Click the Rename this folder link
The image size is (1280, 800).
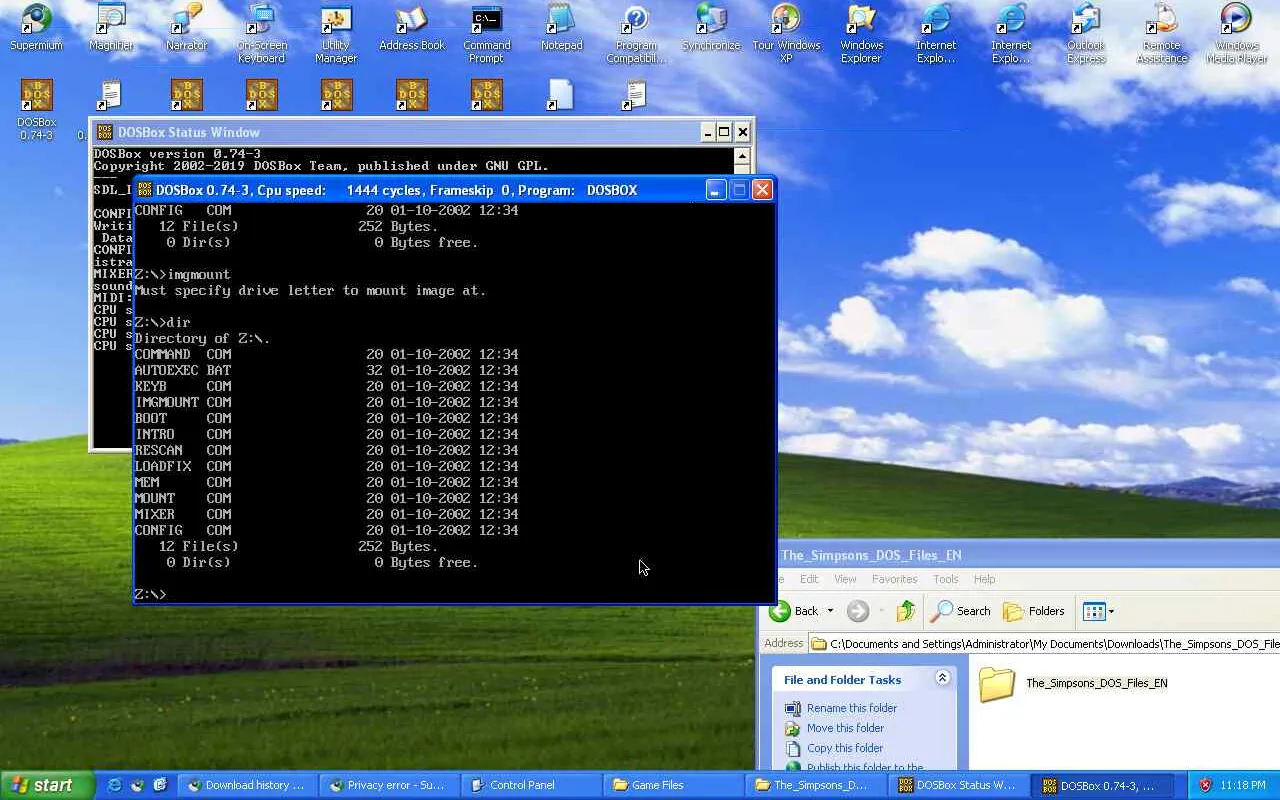pyautogui.click(x=852, y=708)
